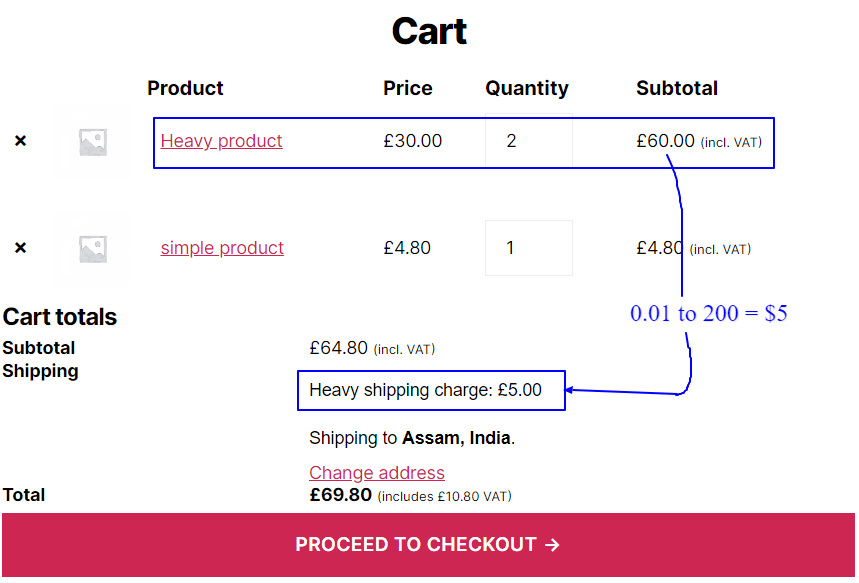Image resolution: width=859 pixels, height=583 pixels.
Task: Click the Cart totals heading
Action: [60, 317]
